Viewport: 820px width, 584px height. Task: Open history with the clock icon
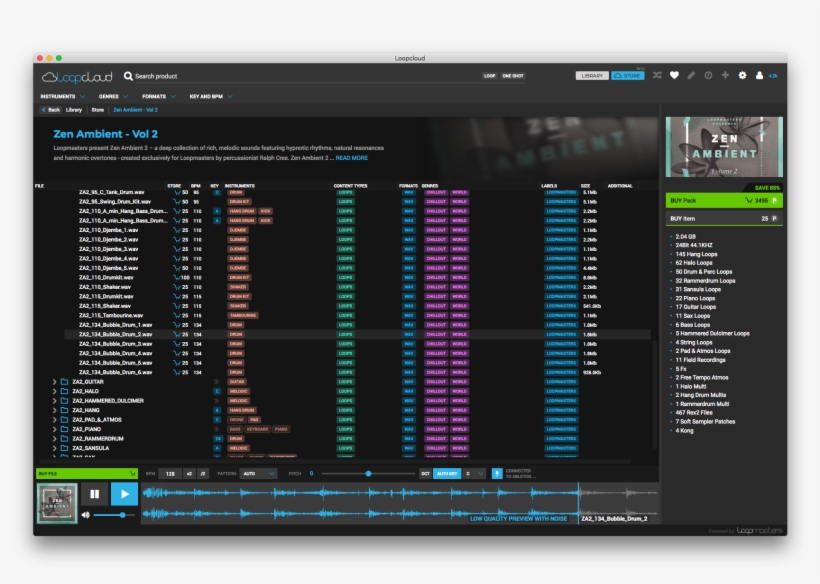pyautogui.click(x=708, y=75)
